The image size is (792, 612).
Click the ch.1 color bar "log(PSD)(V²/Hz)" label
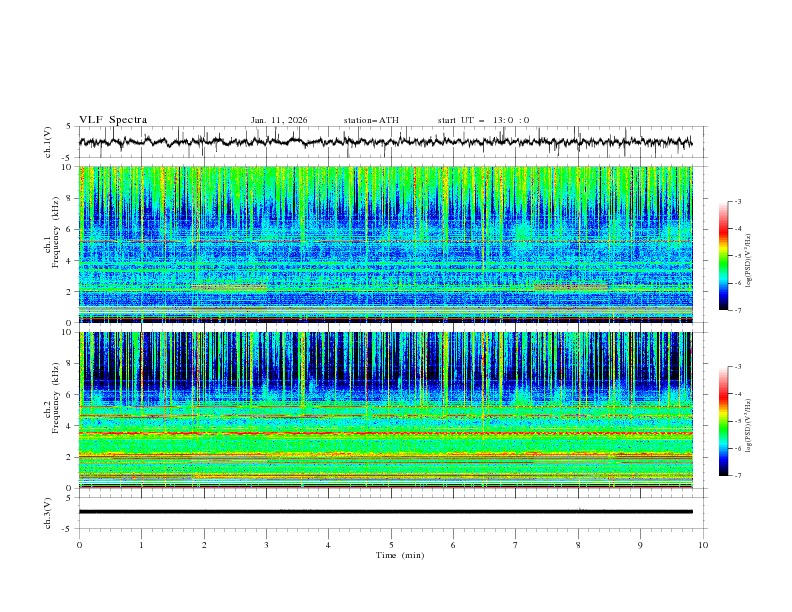[x=748, y=261]
